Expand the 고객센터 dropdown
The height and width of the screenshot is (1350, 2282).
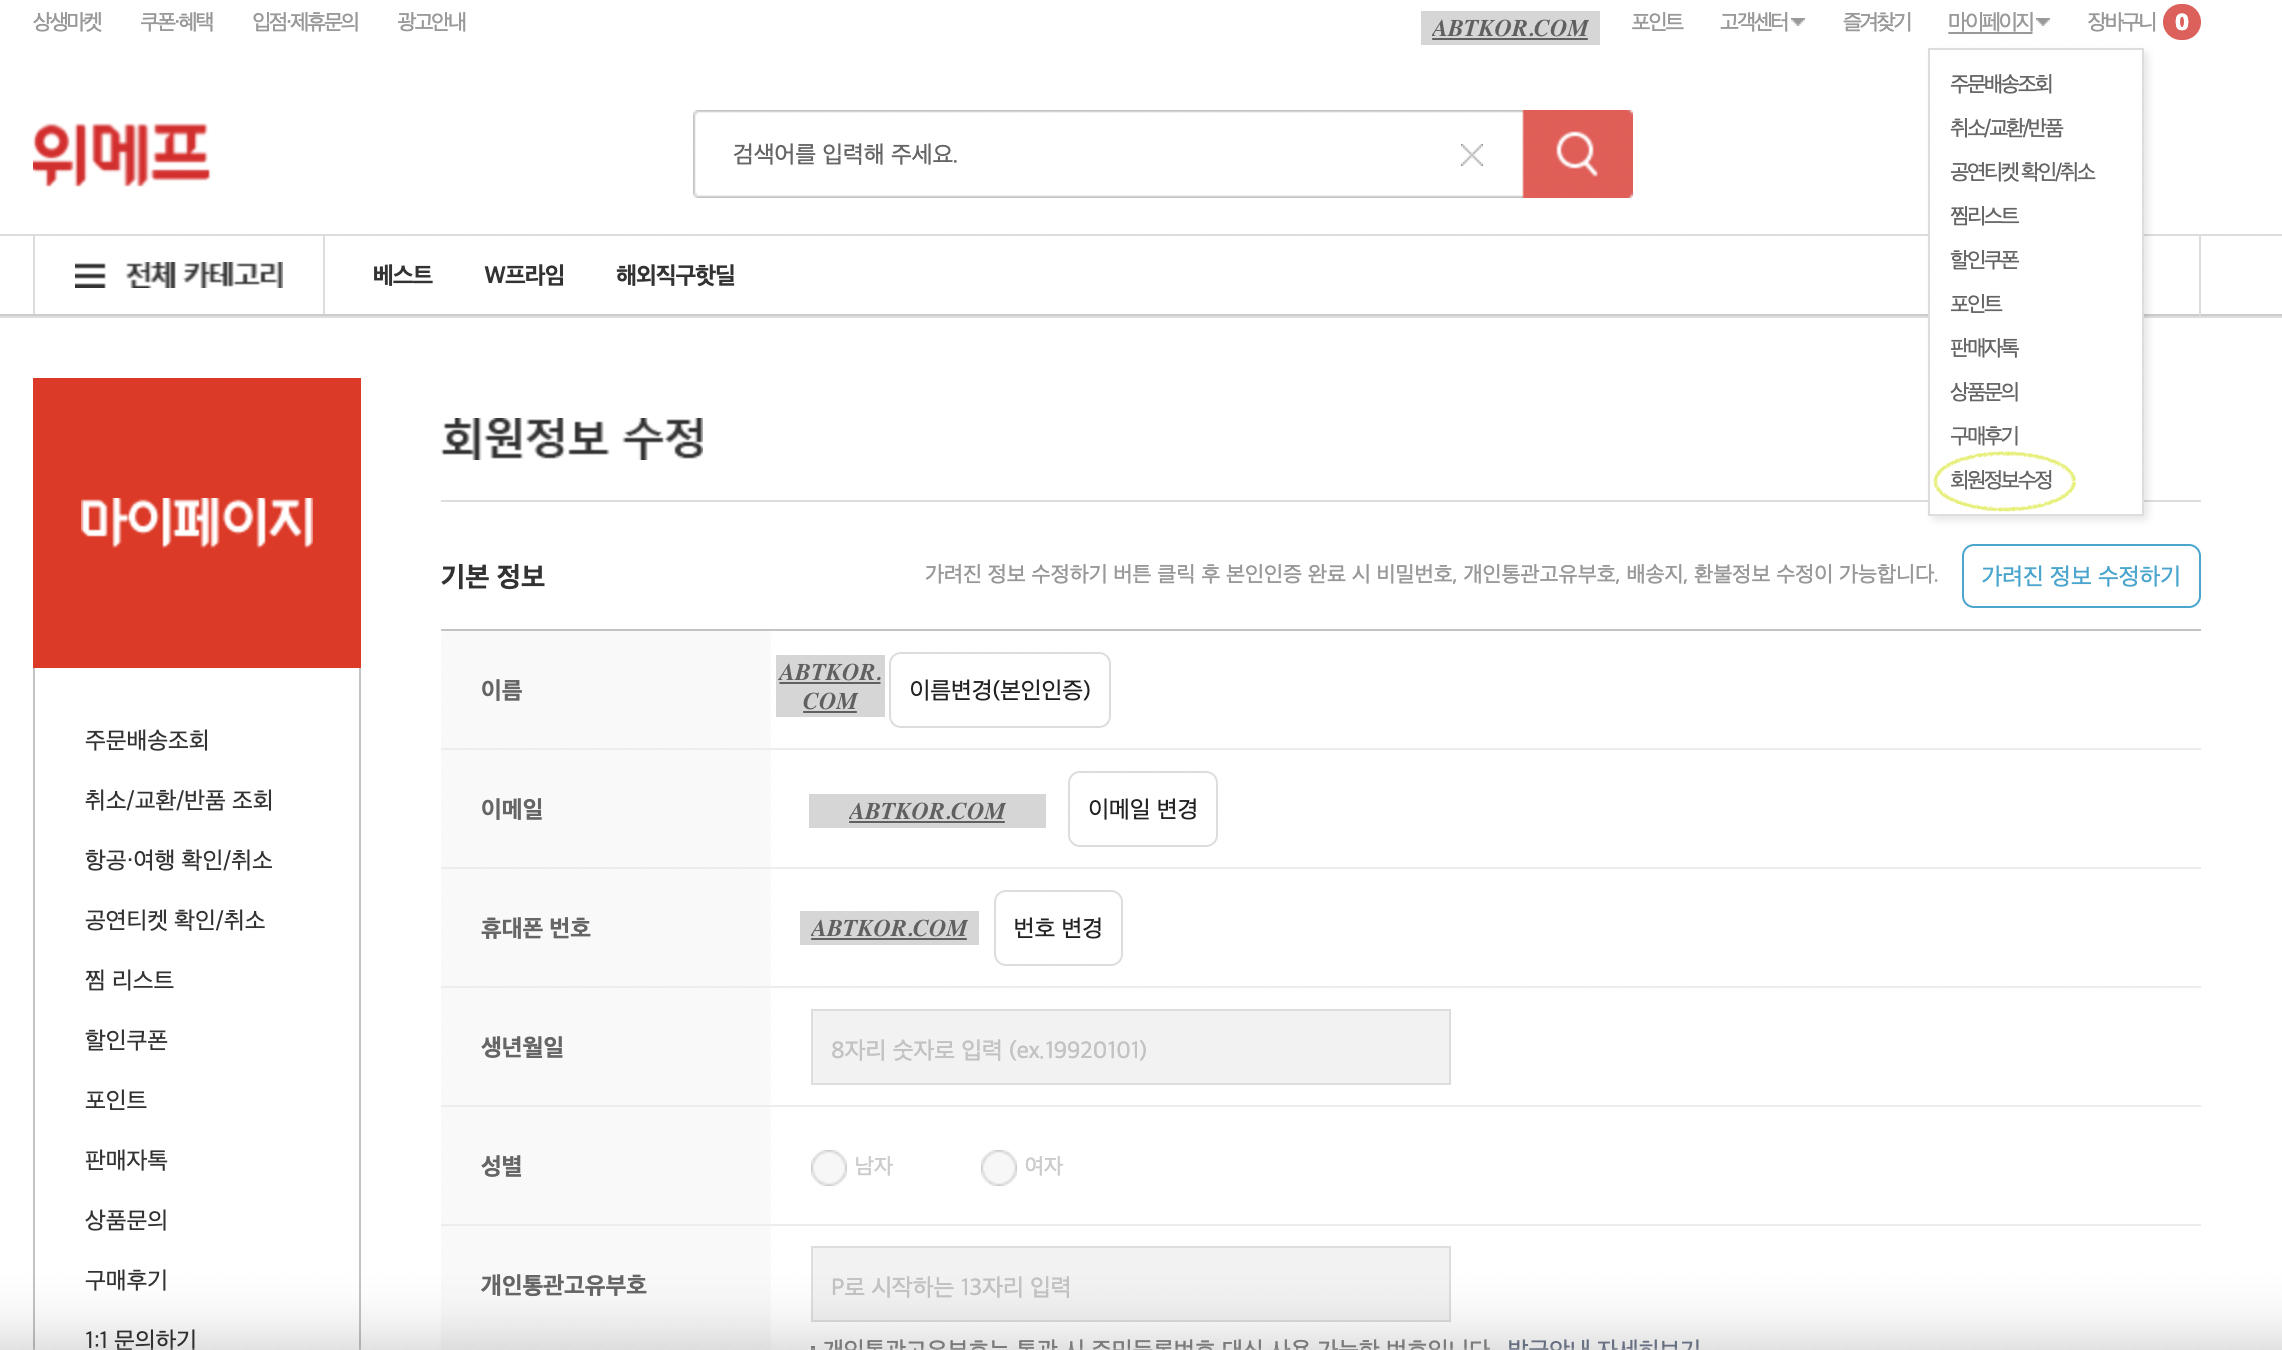pos(1762,22)
